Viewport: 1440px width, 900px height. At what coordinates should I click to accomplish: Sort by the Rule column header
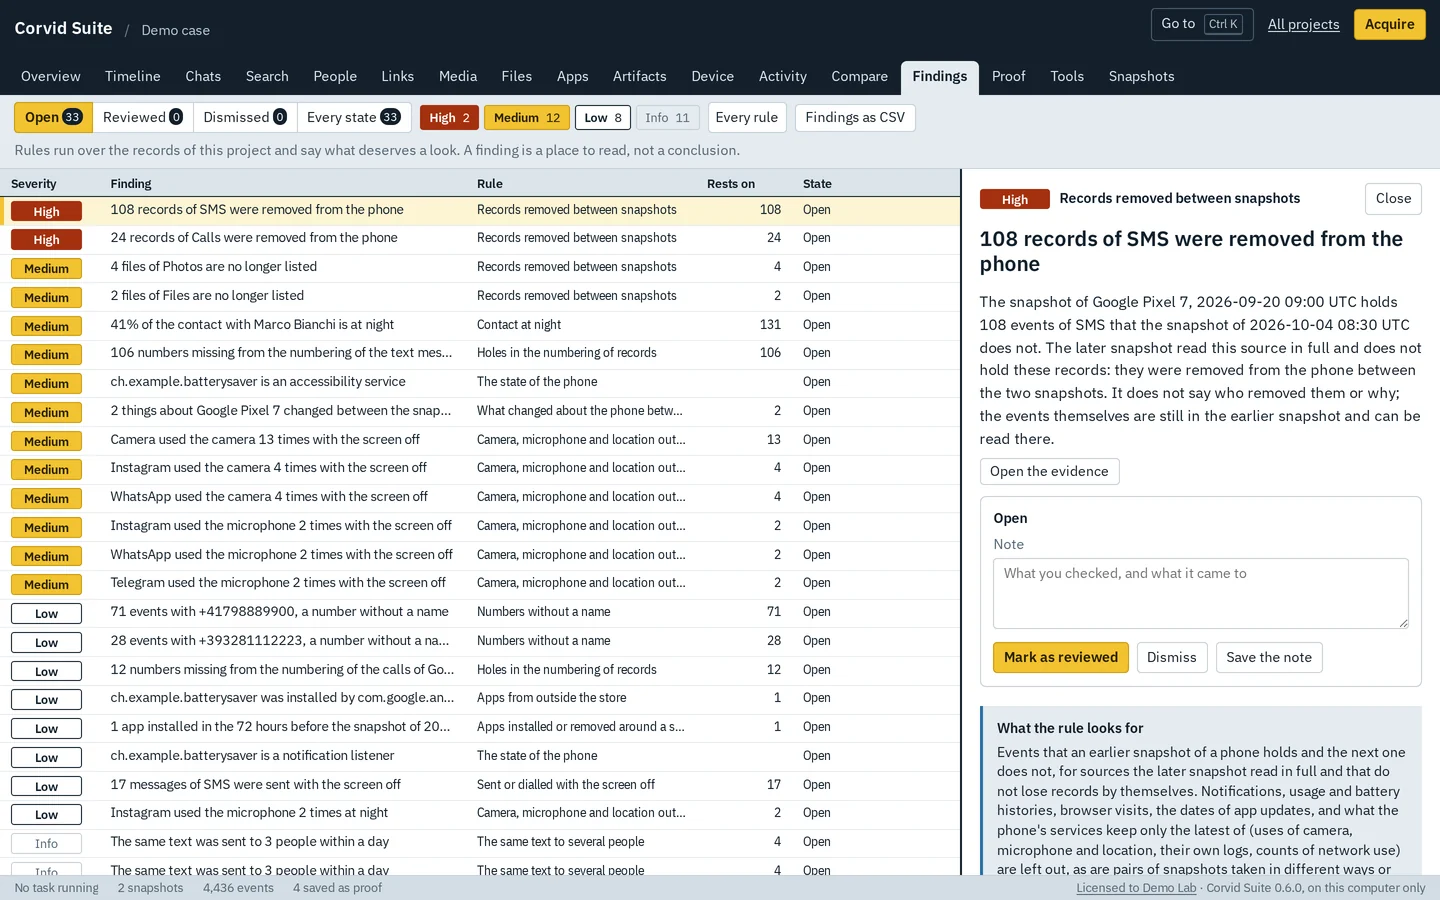[x=490, y=184]
